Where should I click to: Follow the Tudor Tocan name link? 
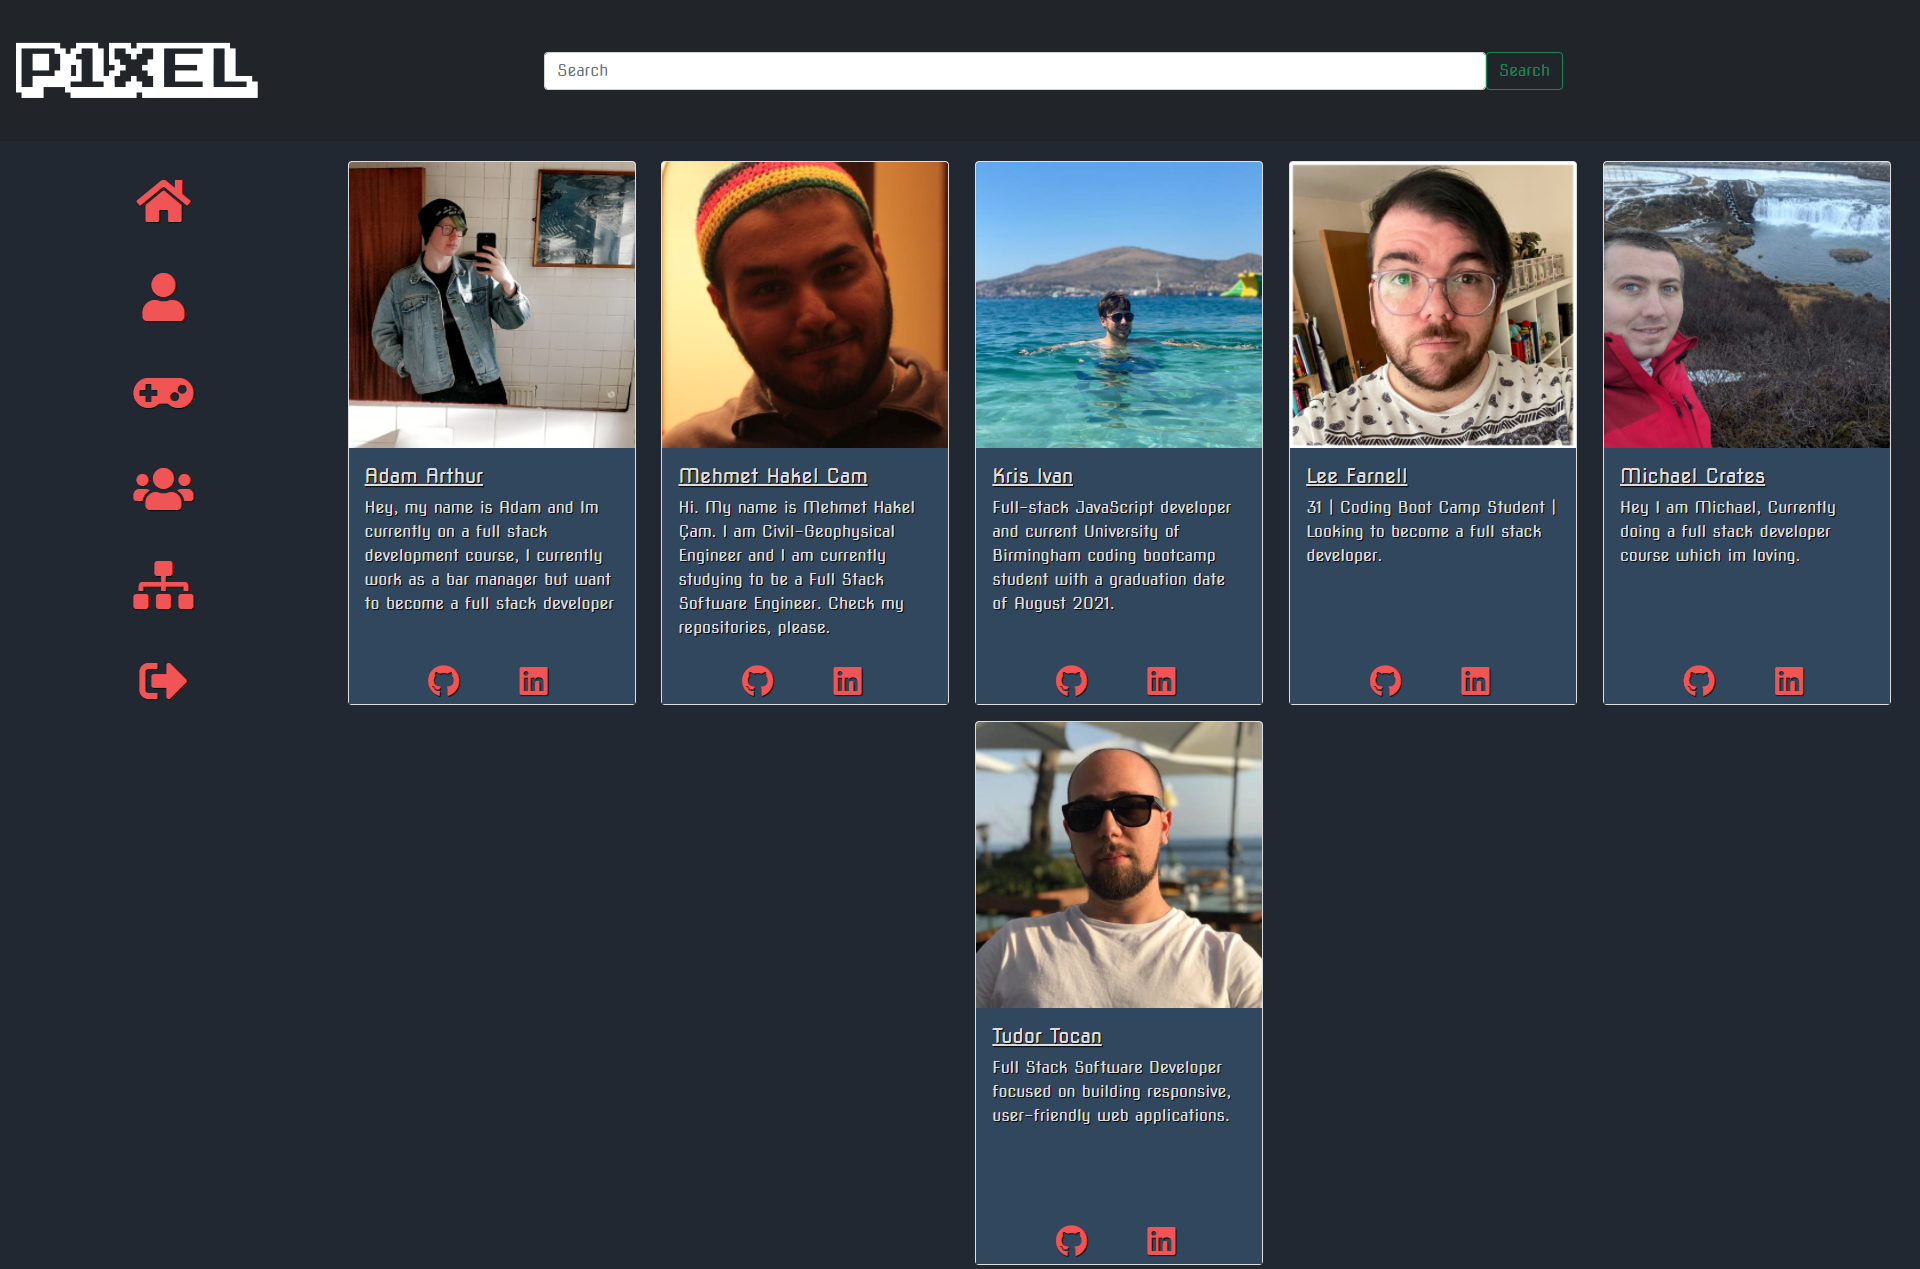1046,1036
